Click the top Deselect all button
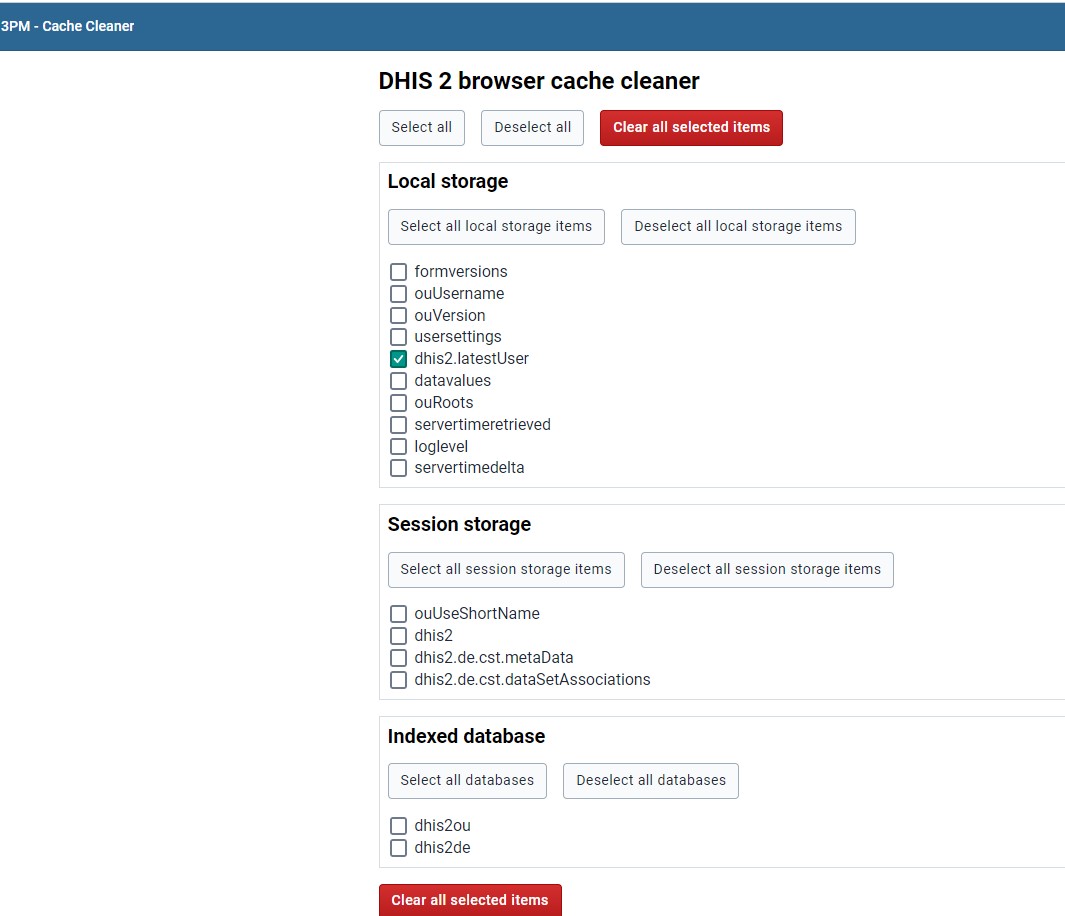The width and height of the screenshot is (1065, 916). point(532,128)
